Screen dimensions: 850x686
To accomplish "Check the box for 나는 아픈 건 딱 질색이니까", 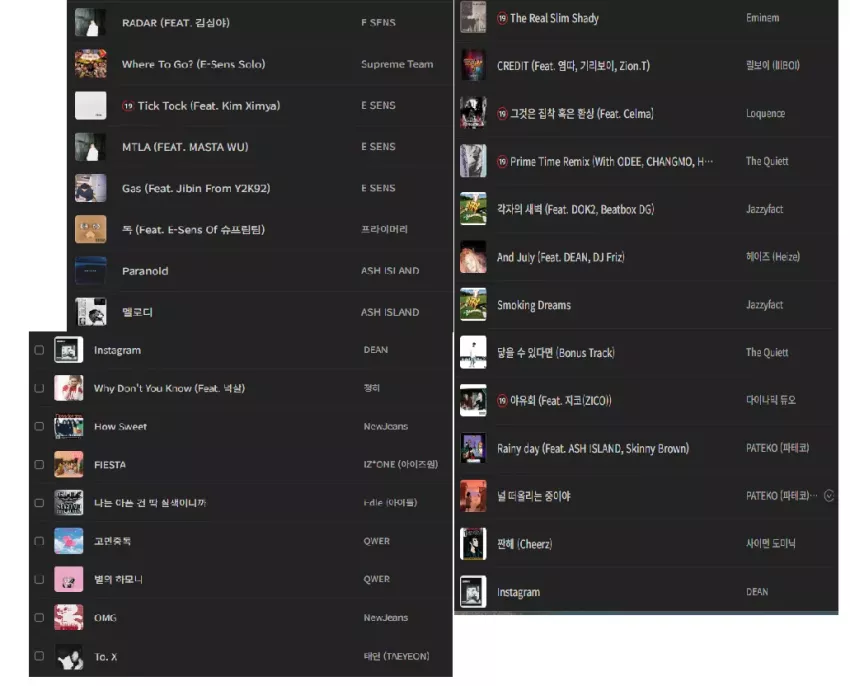I will point(39,503).
